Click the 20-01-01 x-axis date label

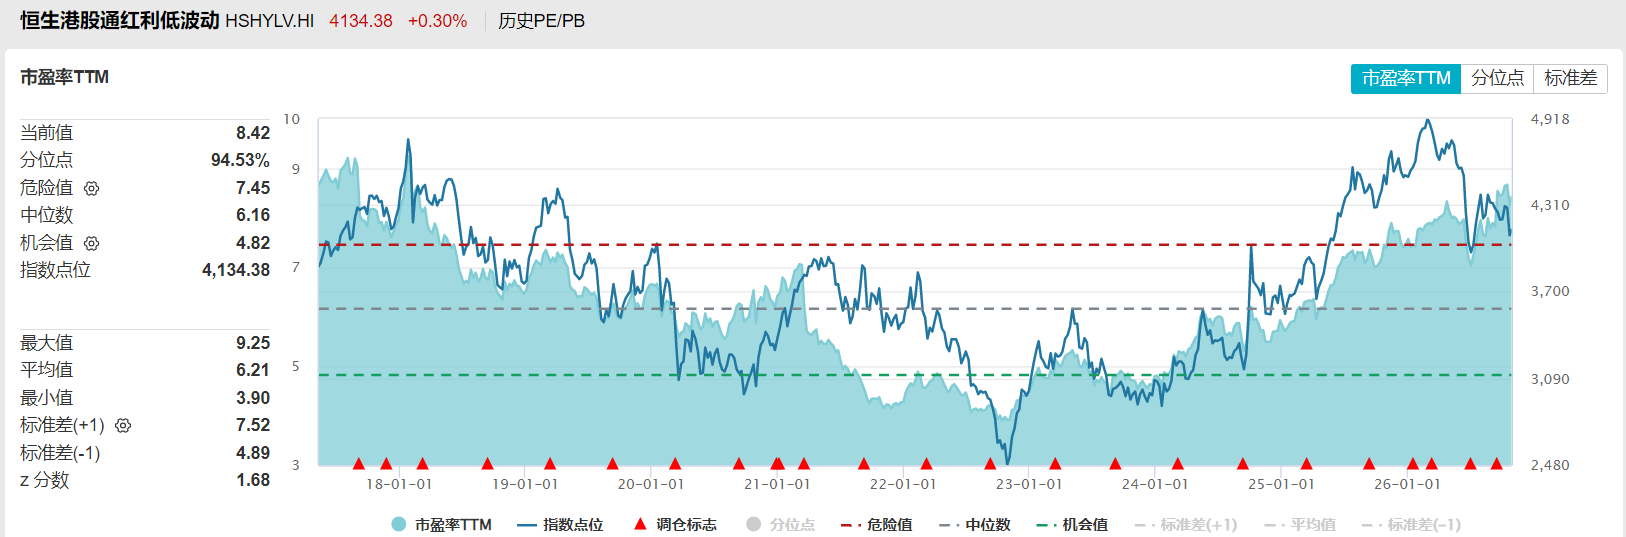[651, 484]
